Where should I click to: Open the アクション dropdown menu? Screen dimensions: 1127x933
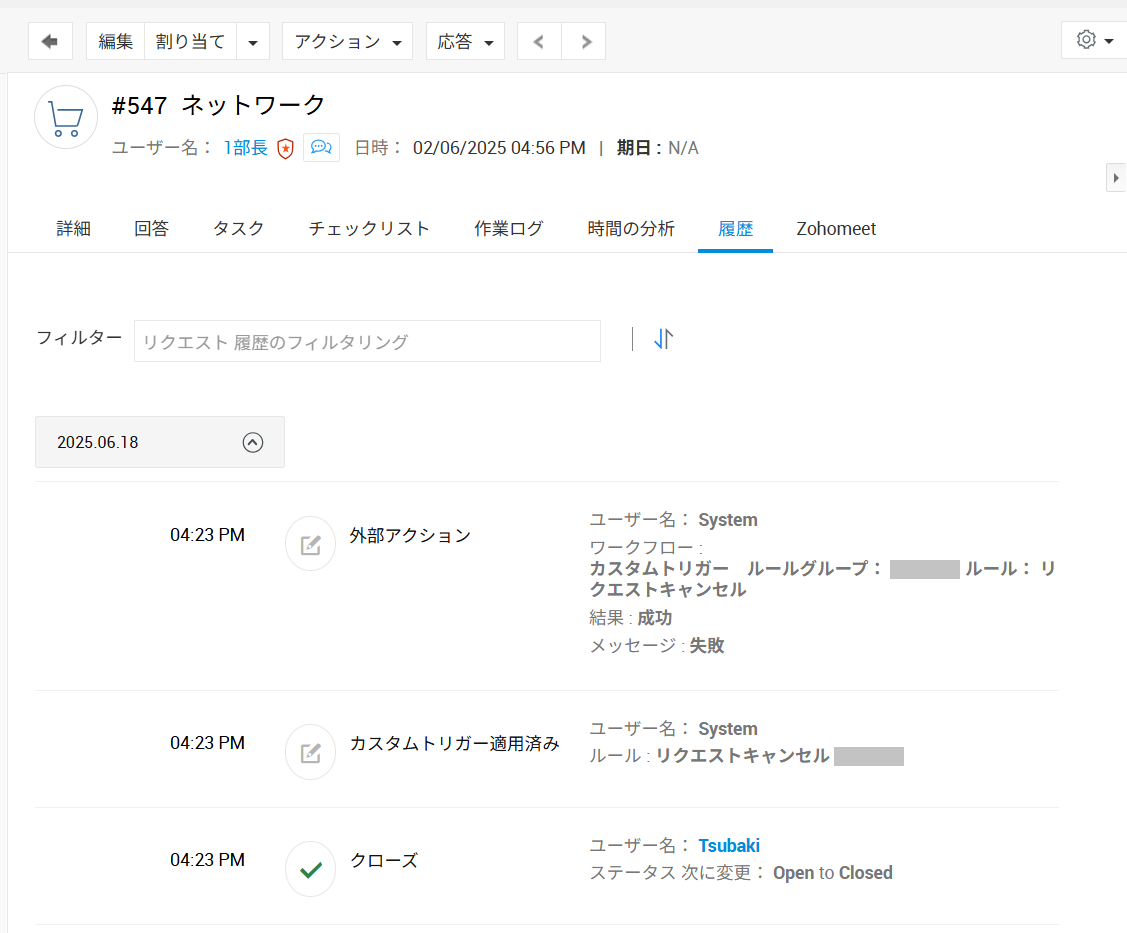[x=347, y=41]
